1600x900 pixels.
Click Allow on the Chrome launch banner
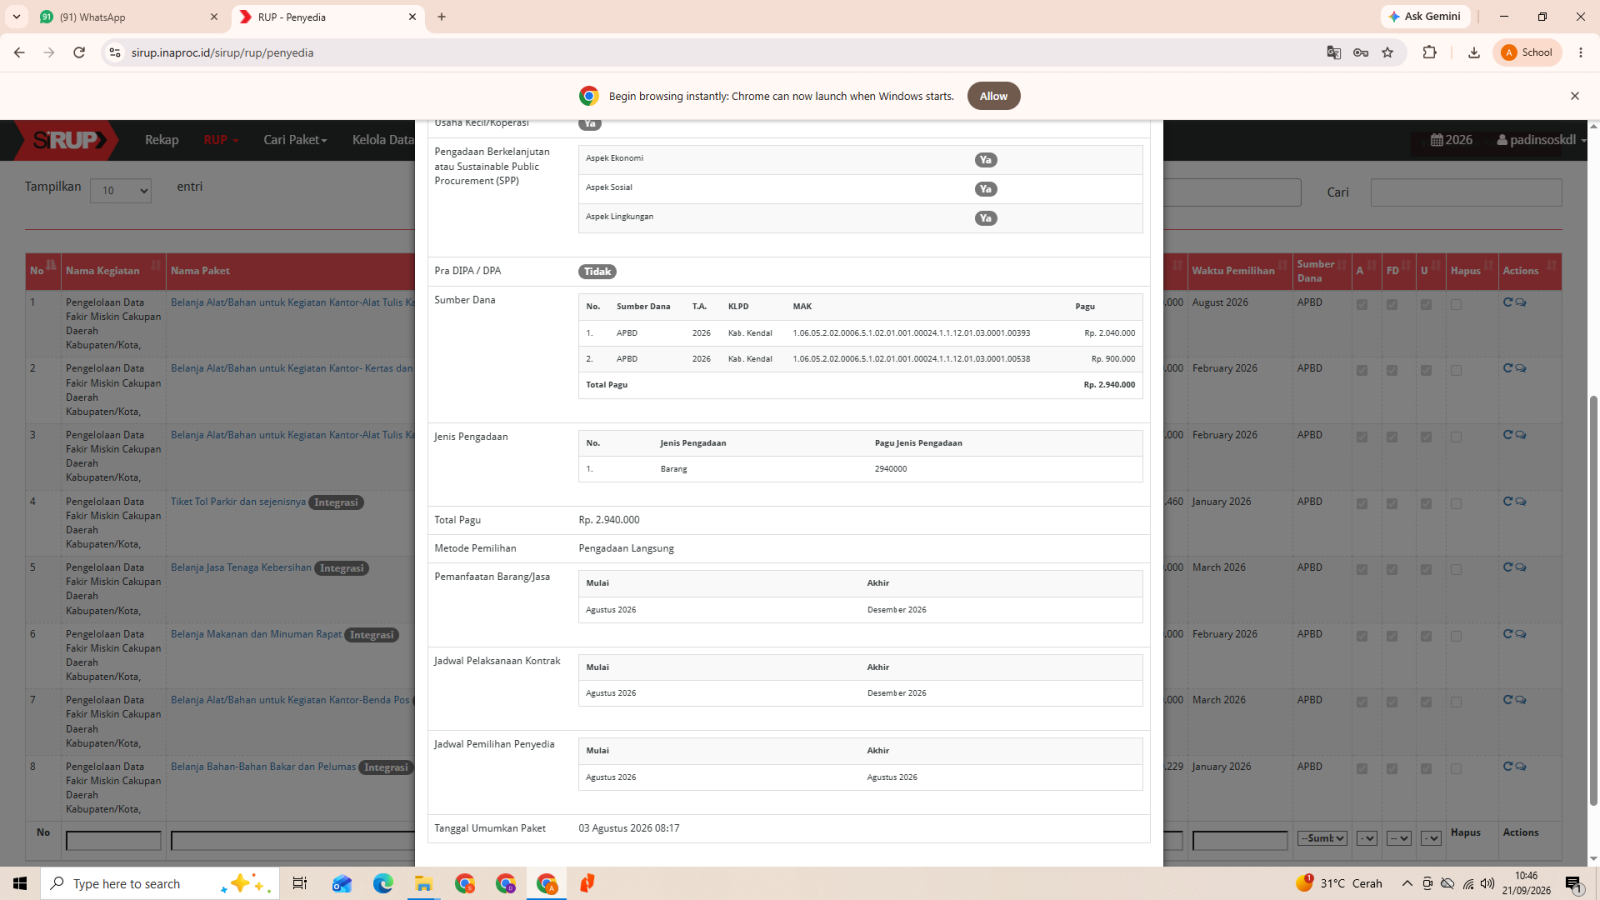(993, 96)
